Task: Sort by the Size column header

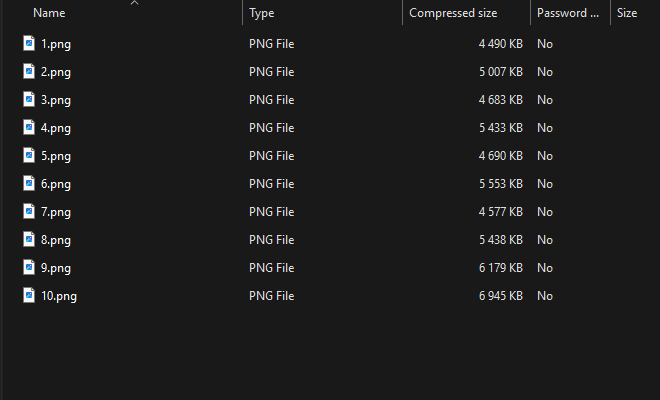Action: click(627, 13)
